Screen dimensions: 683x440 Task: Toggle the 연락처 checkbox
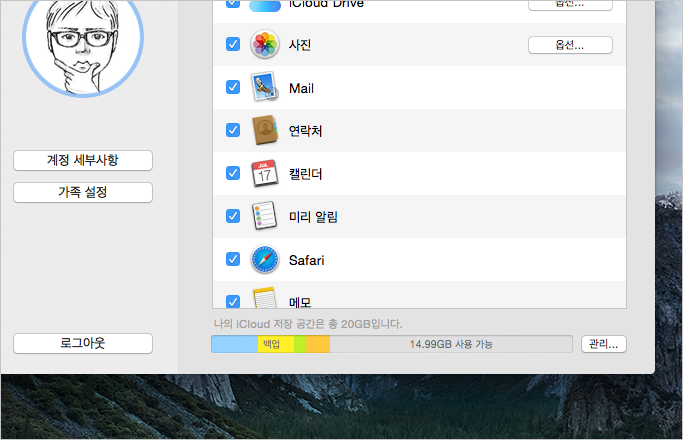233,130
